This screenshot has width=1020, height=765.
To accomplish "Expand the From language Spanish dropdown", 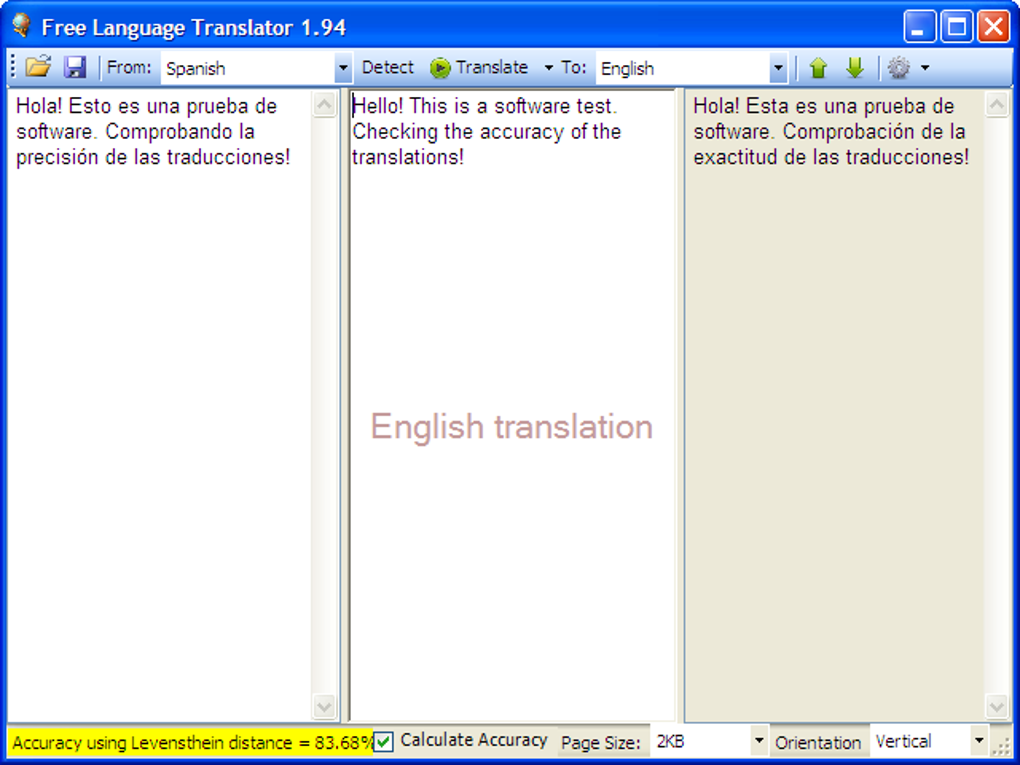I will 343,68.
